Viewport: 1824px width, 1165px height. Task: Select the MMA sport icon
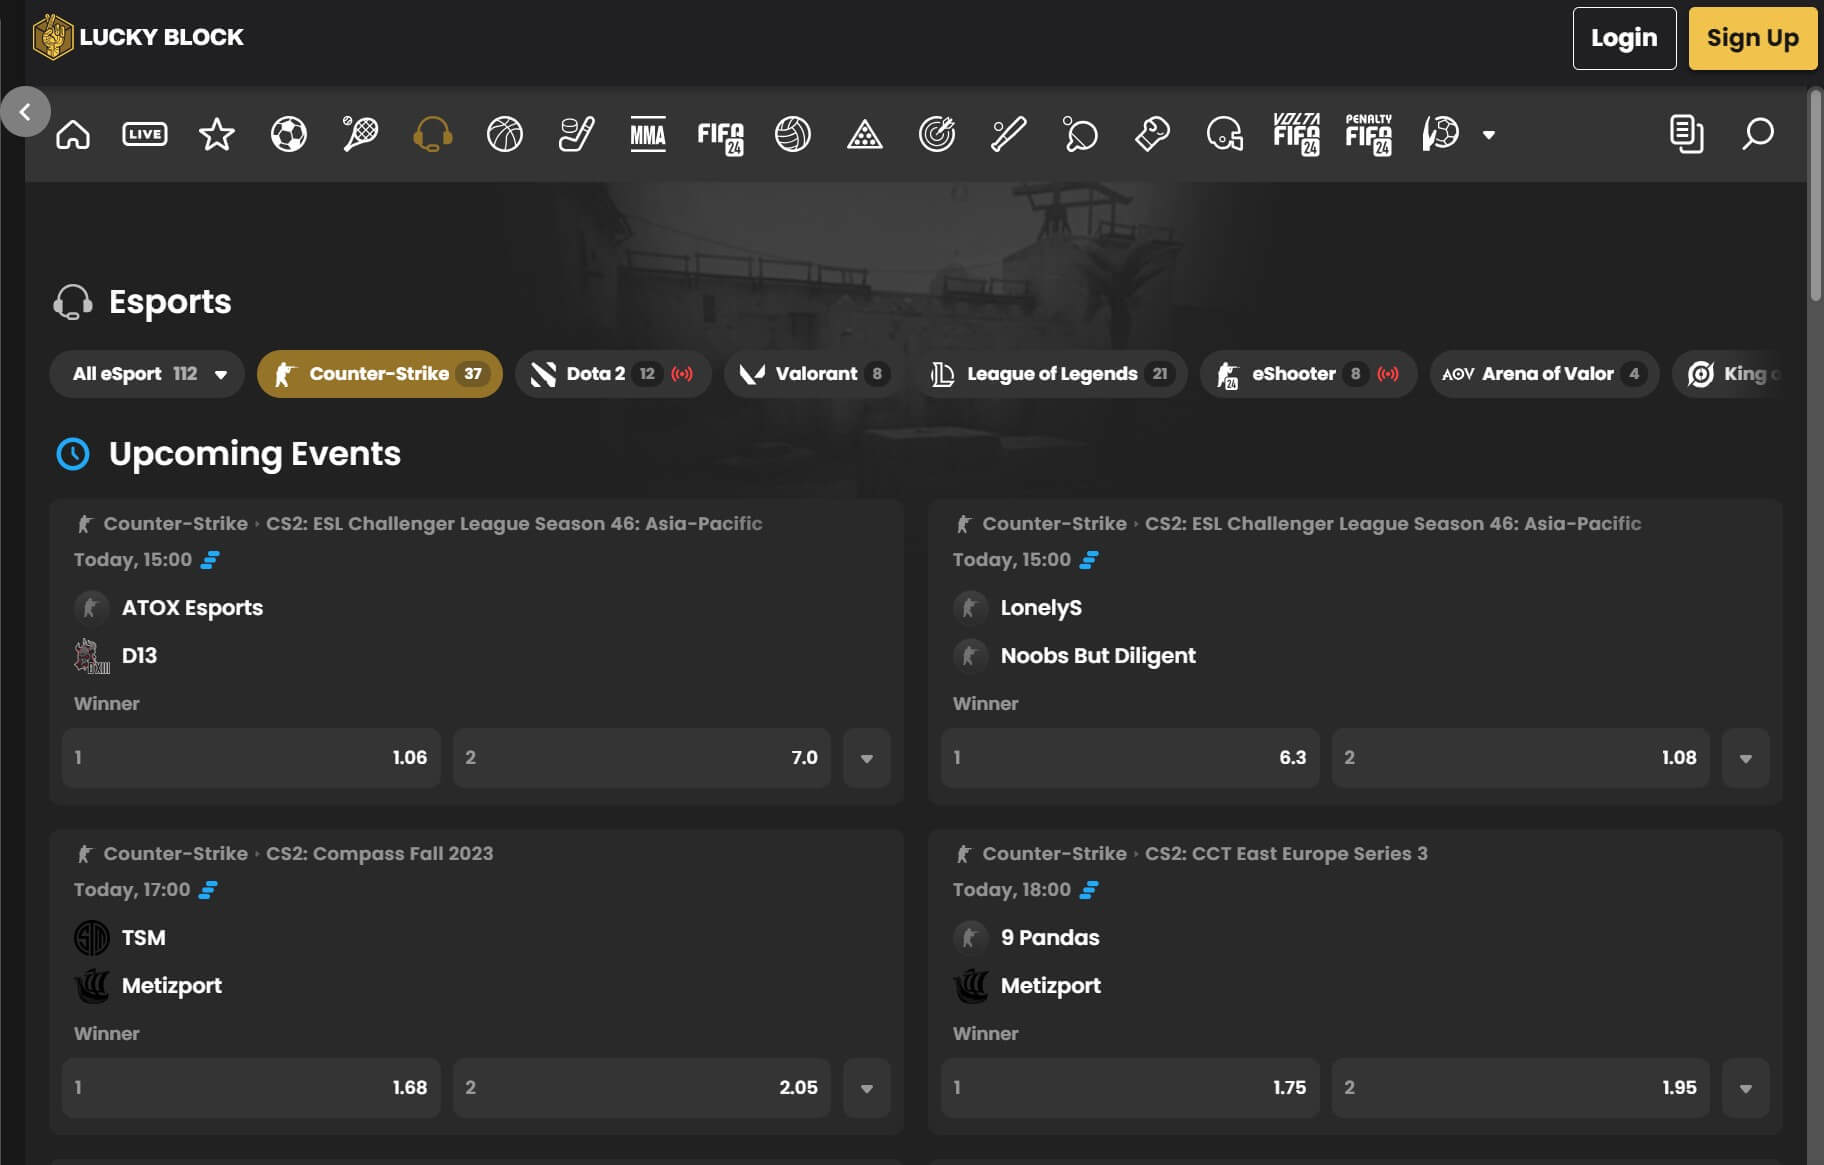(x=648, y=134)
